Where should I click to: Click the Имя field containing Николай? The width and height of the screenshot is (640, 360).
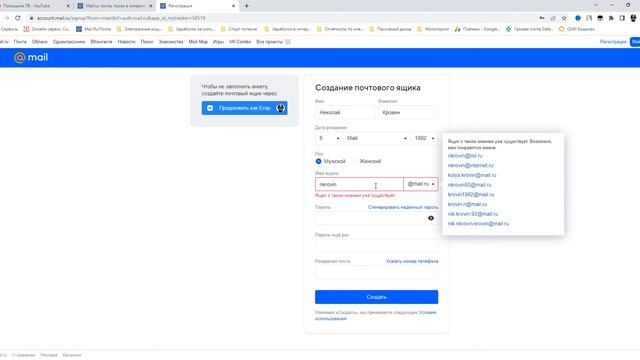tap(345, 112)
